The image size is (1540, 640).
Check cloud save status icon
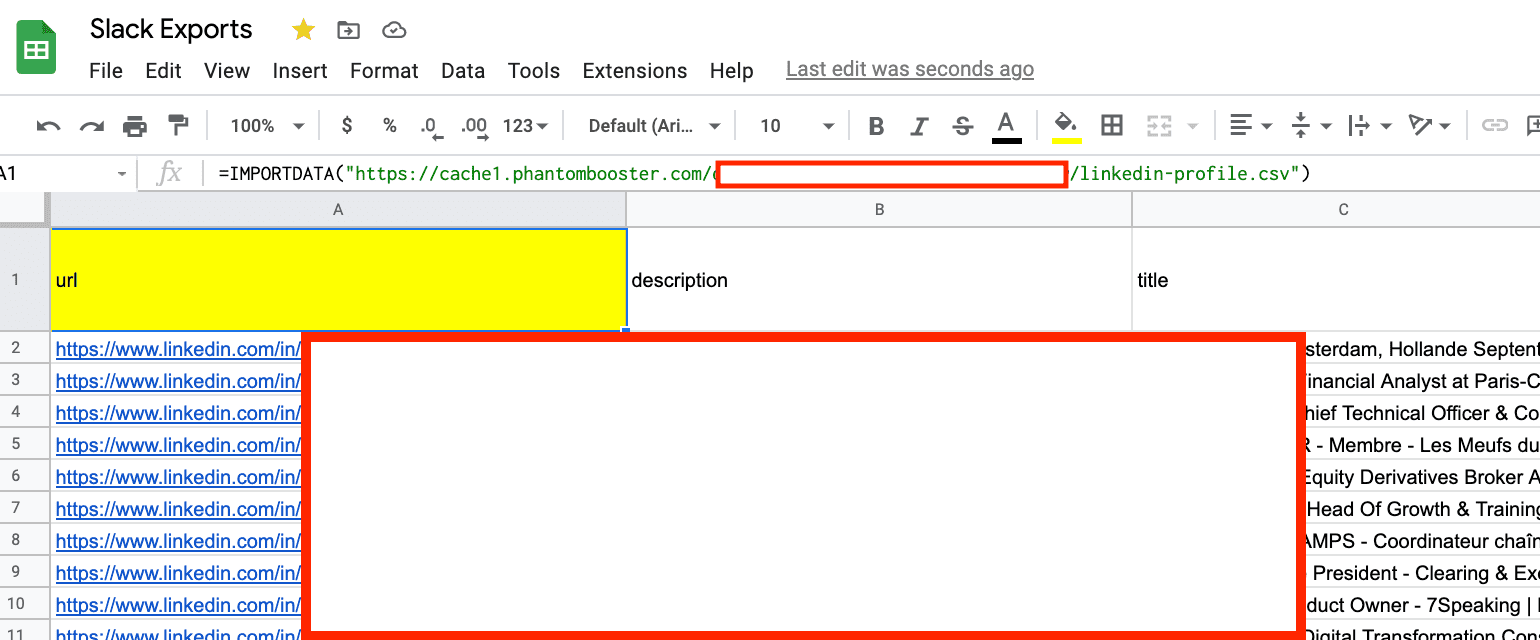point(394,30)
